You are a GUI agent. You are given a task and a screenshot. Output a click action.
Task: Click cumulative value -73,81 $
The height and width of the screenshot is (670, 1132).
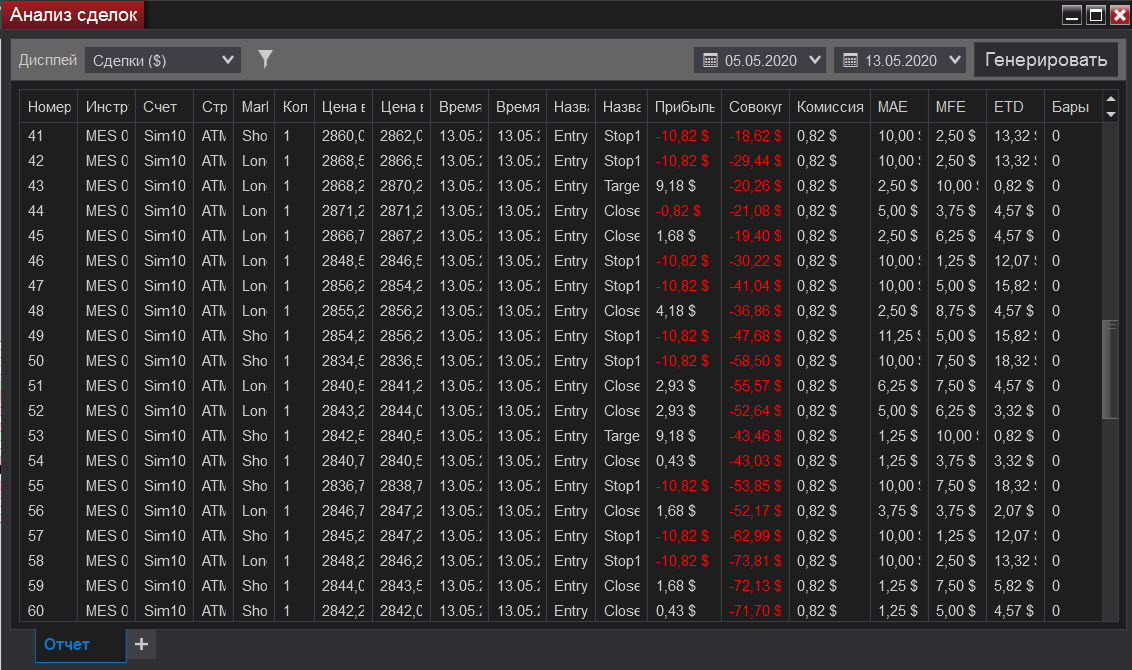[x=754, y=561]
